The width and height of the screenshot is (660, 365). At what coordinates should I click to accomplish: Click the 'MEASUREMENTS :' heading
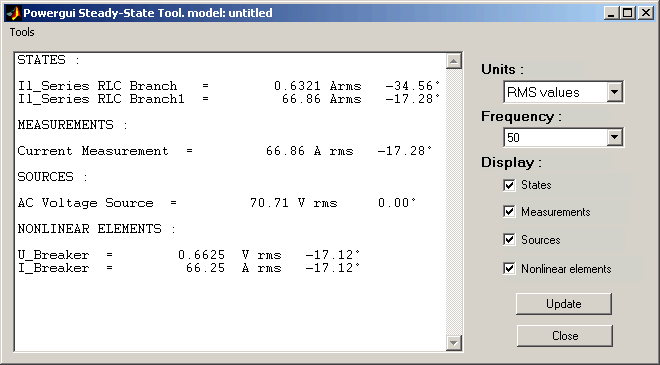(72, 125)
